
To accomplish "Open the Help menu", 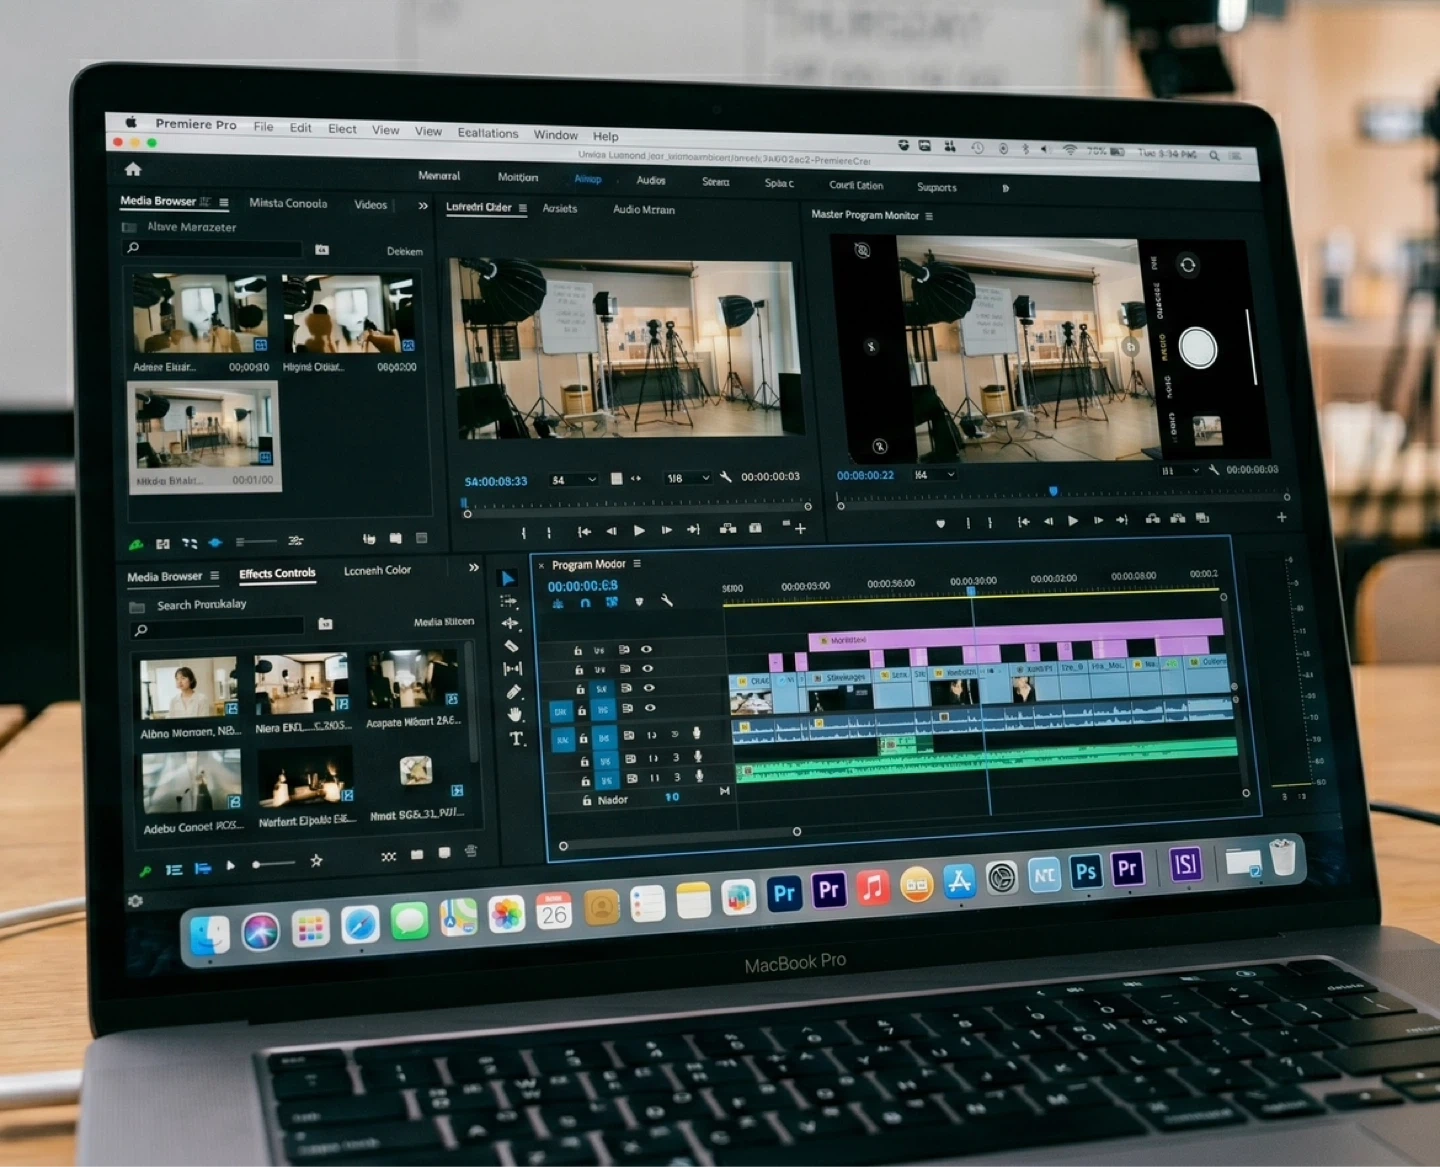I will [x=606, y=136].
